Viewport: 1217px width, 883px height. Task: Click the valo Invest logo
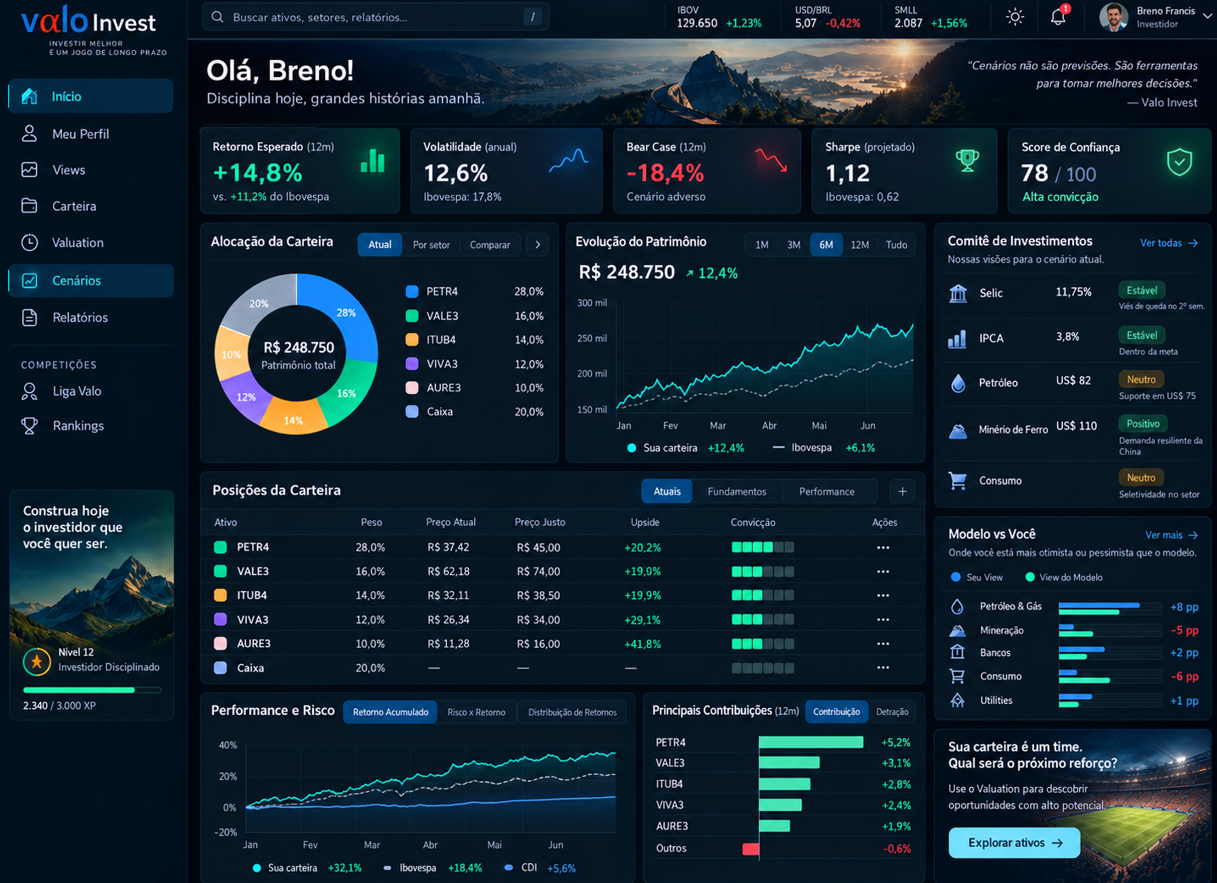[x=89, y=22]
